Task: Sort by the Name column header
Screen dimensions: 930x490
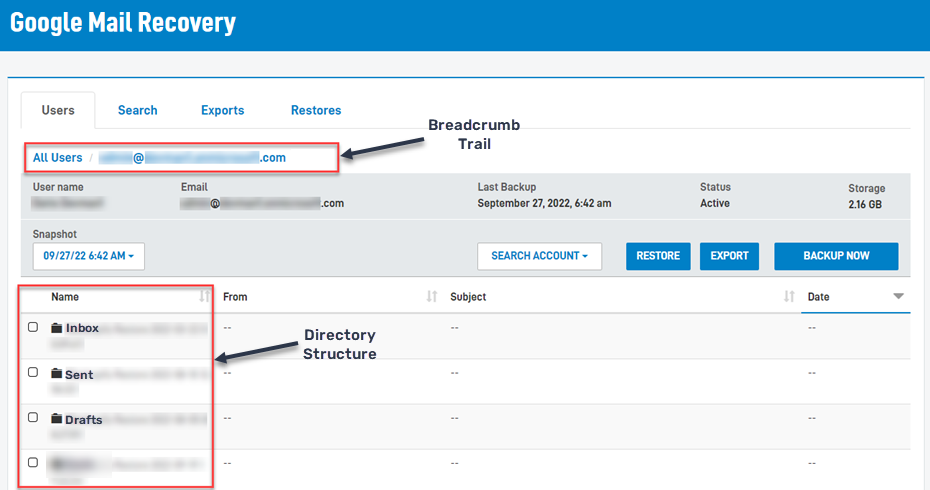Action: 65,297
